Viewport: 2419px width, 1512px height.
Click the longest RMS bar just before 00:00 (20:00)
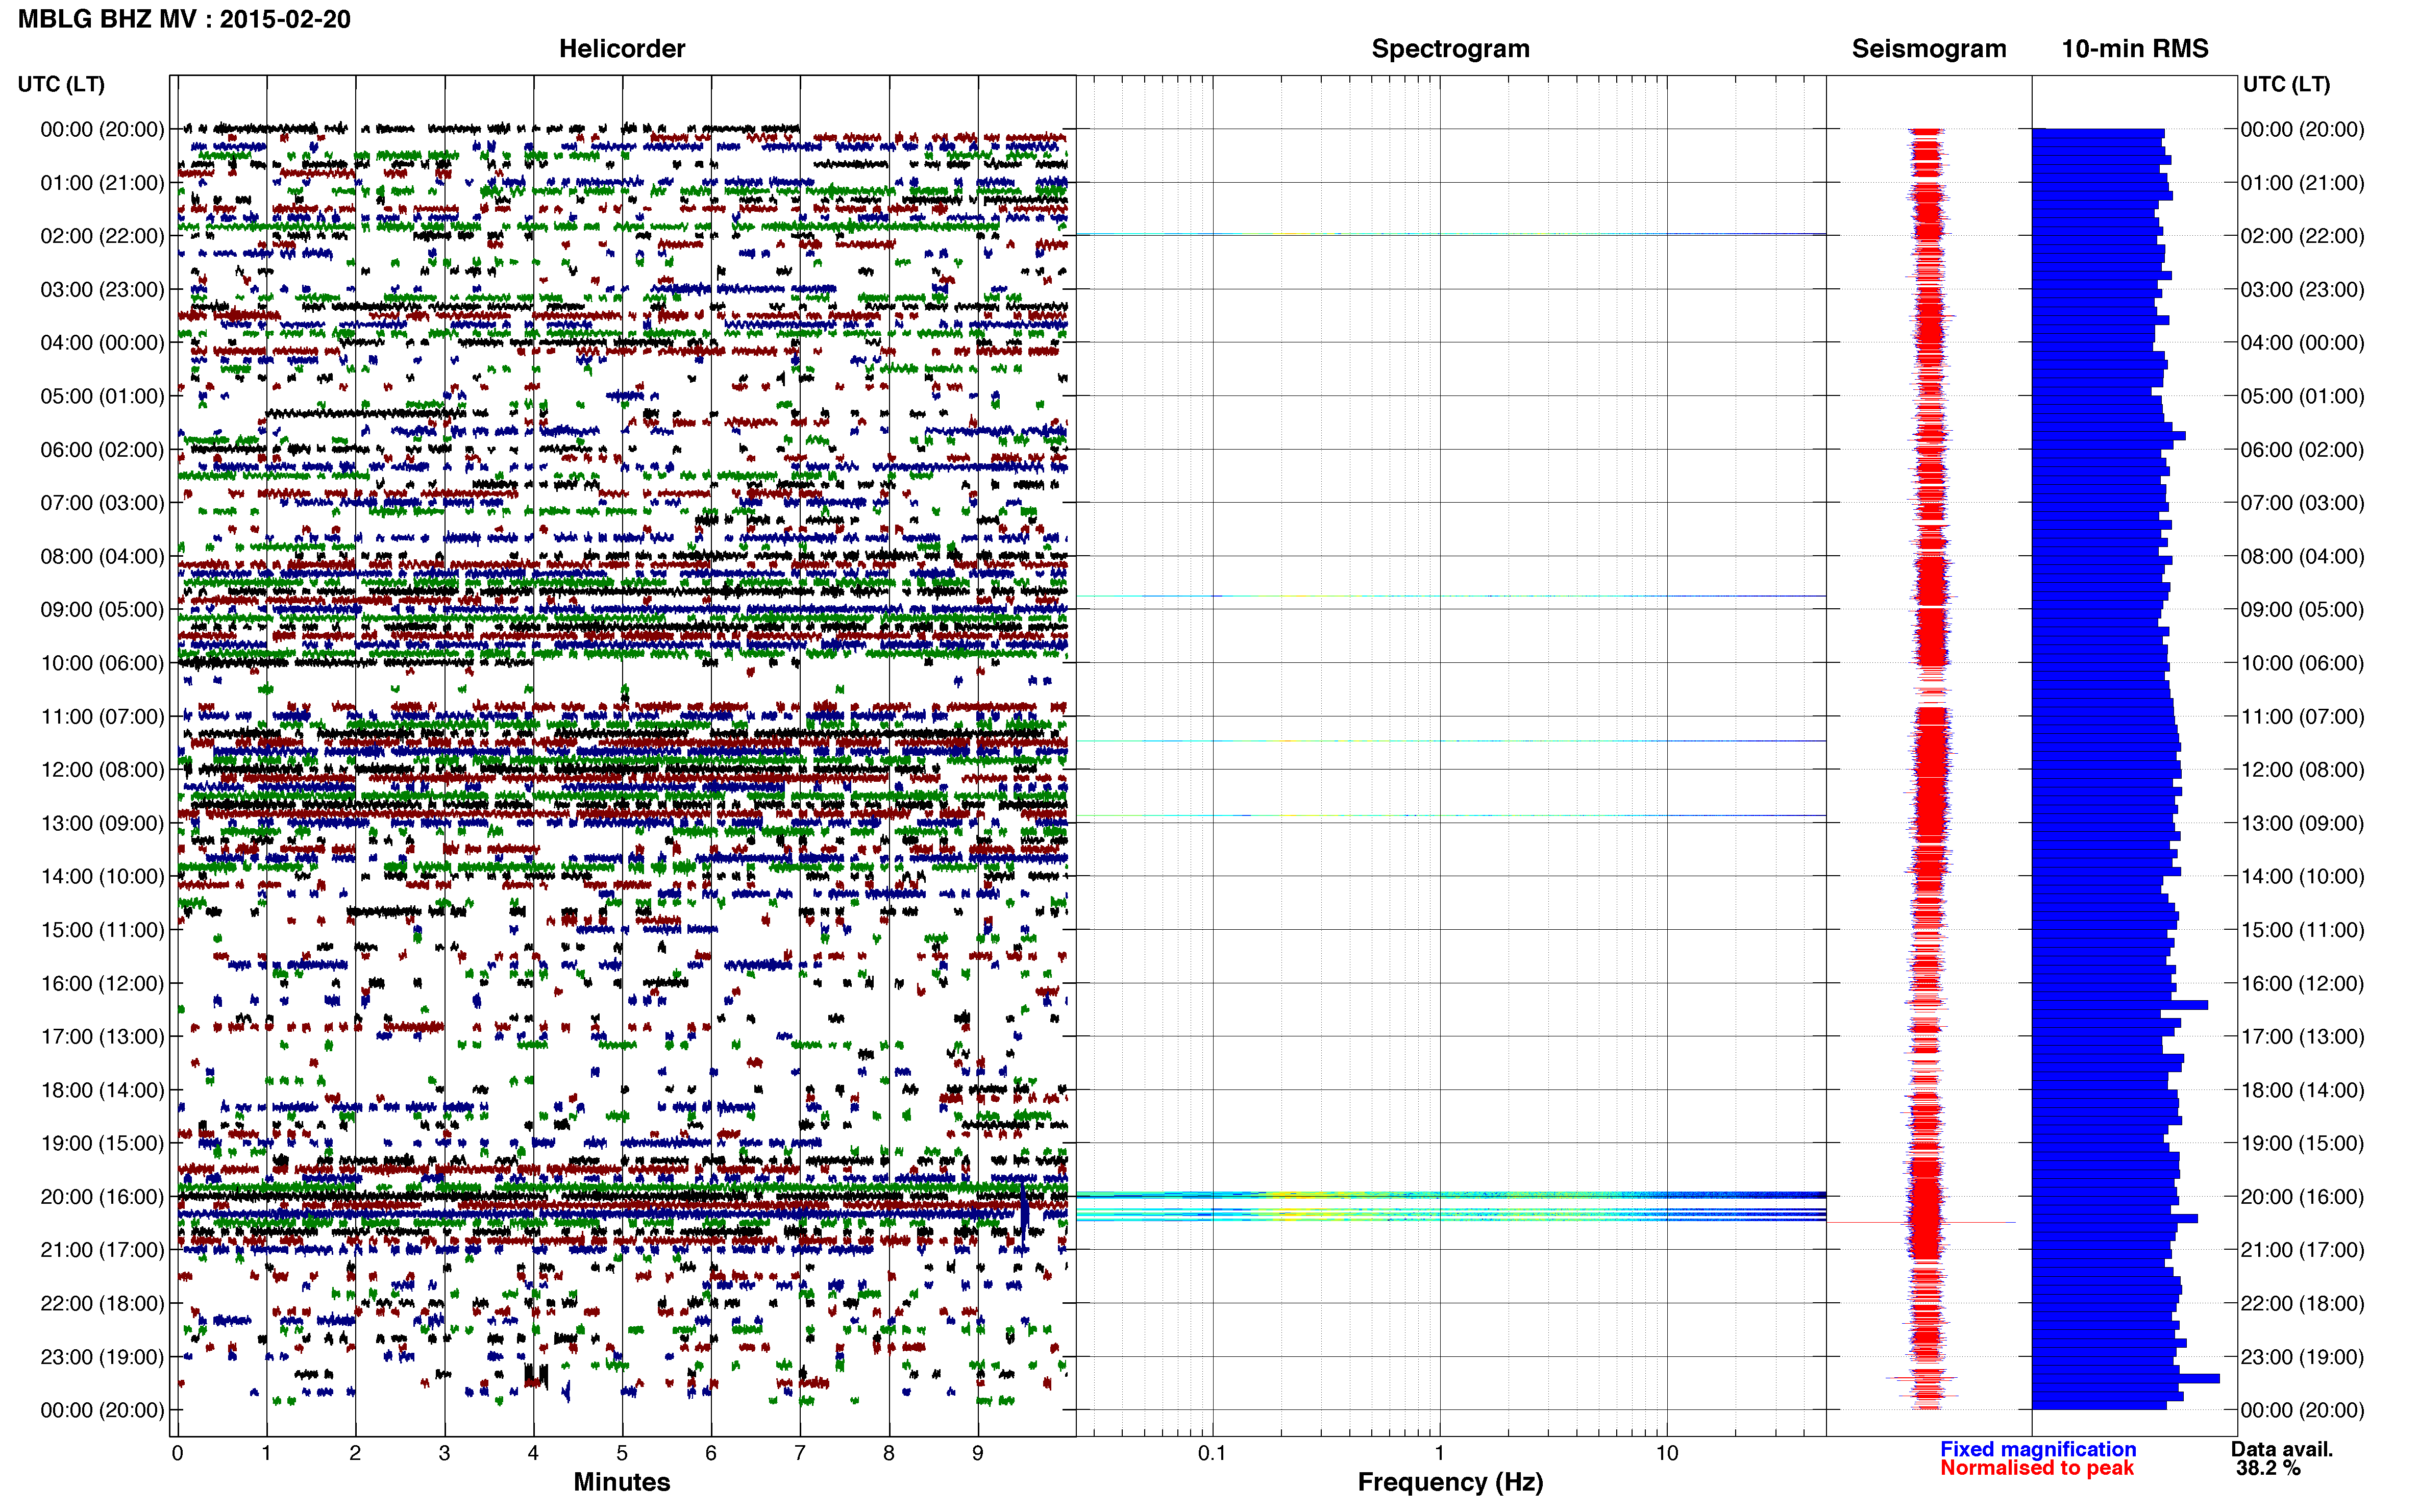[2125, 1378]
